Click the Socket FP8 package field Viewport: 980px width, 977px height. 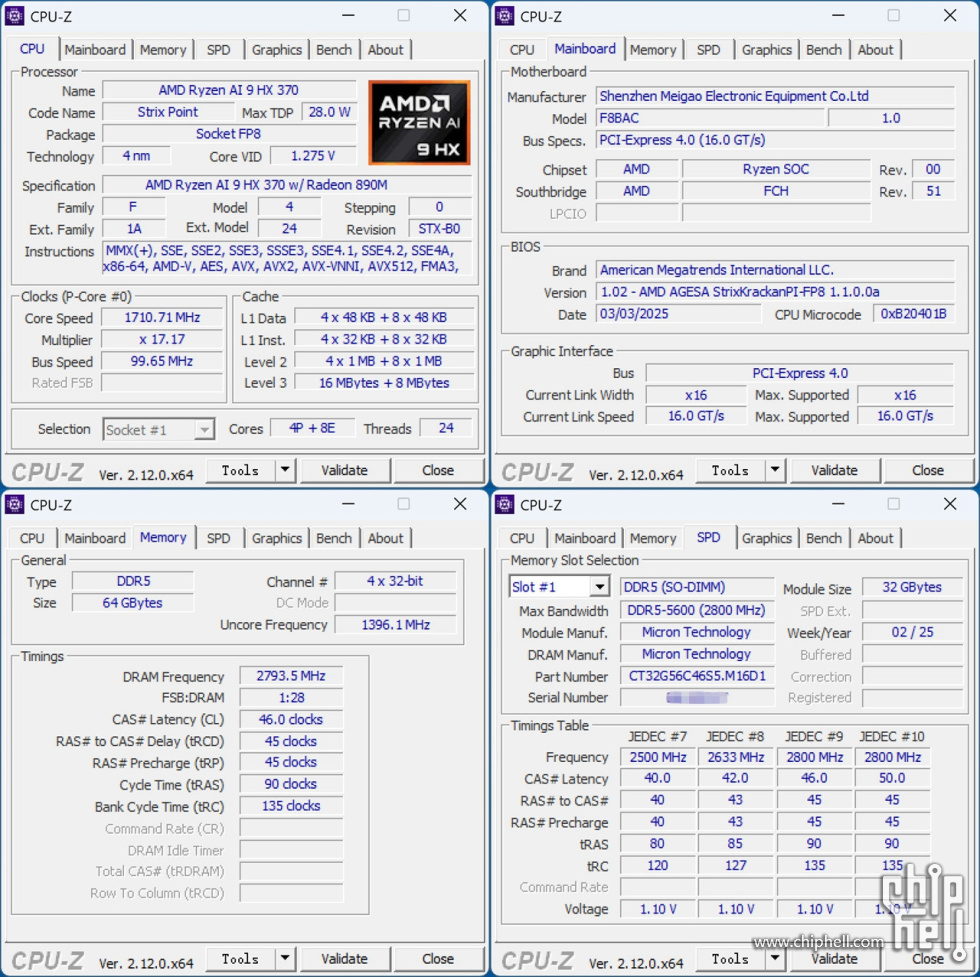pos(229,134)
